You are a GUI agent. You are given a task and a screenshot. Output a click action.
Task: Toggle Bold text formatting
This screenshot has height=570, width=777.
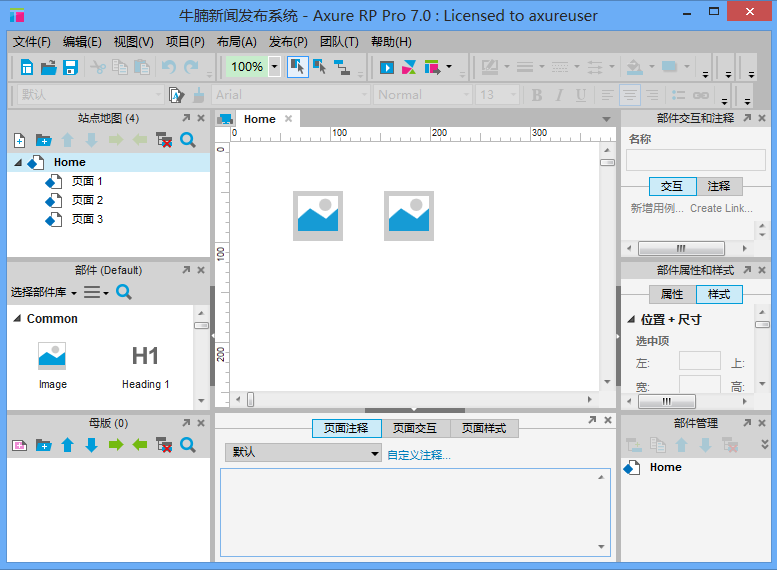[x=537, y=95]
